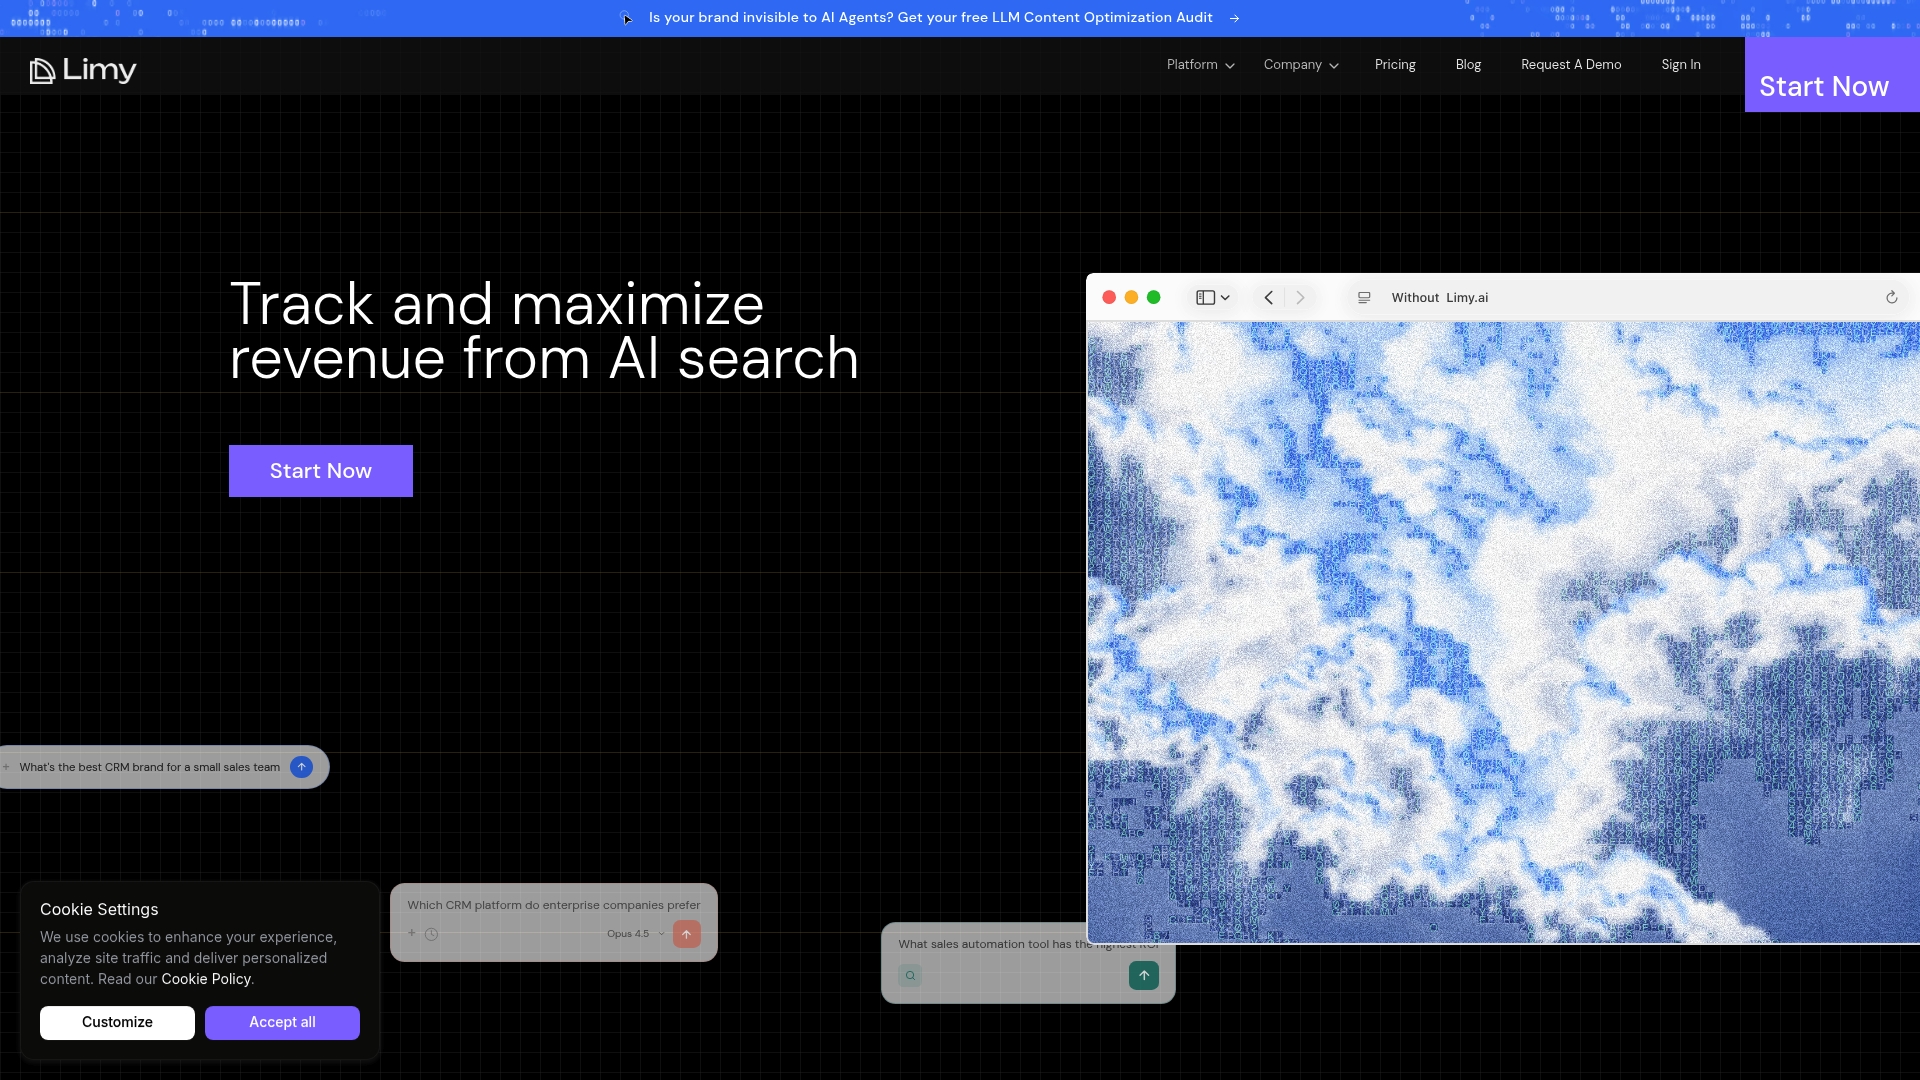The width and height of the screenshot is (1920, 1080).
Task: Click the search icon in sales automation prompt
Action: 910,975
